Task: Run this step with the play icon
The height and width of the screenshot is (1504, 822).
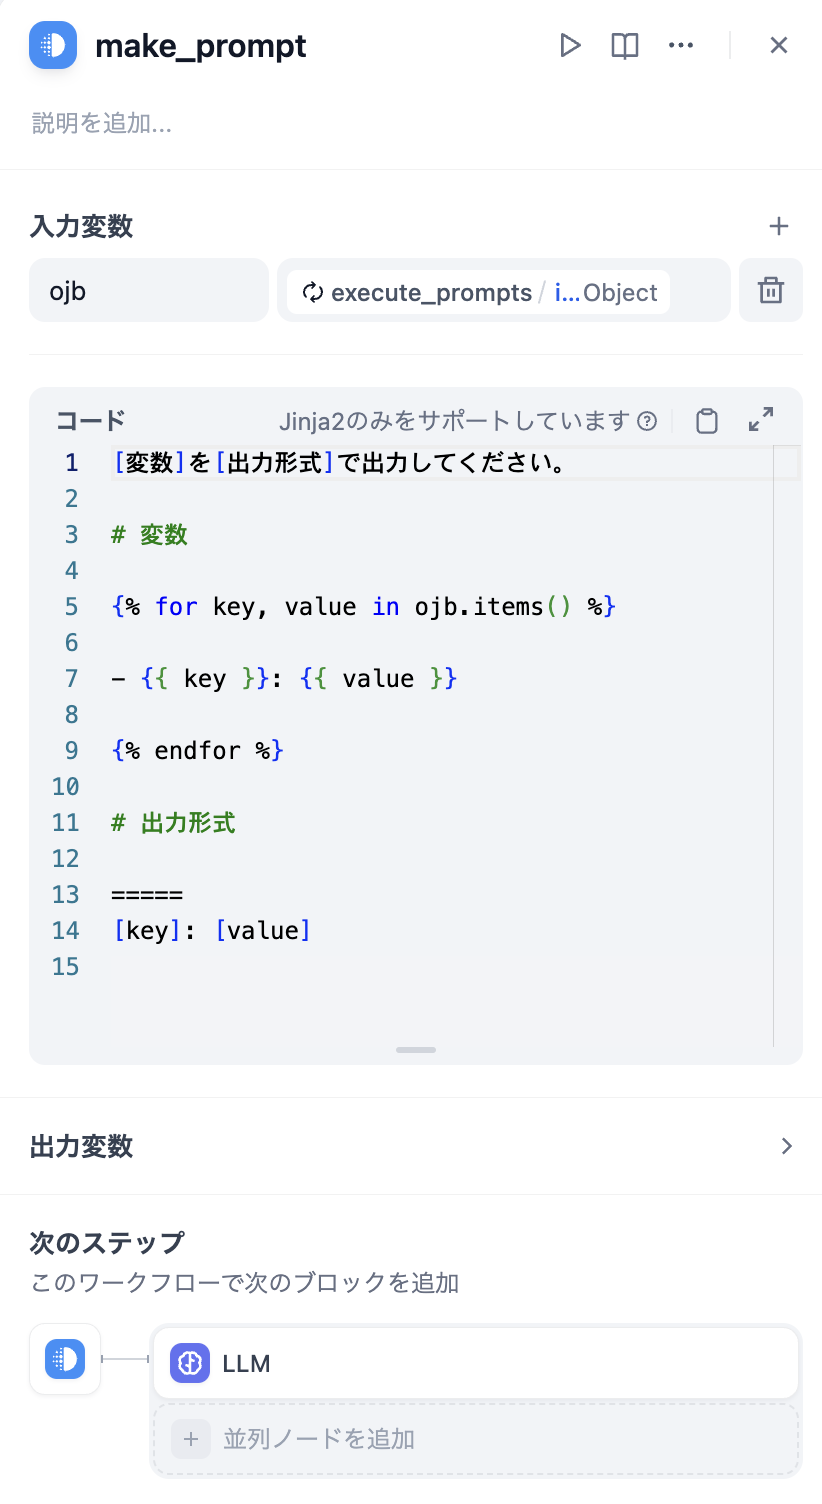Action: coord(570,45)
